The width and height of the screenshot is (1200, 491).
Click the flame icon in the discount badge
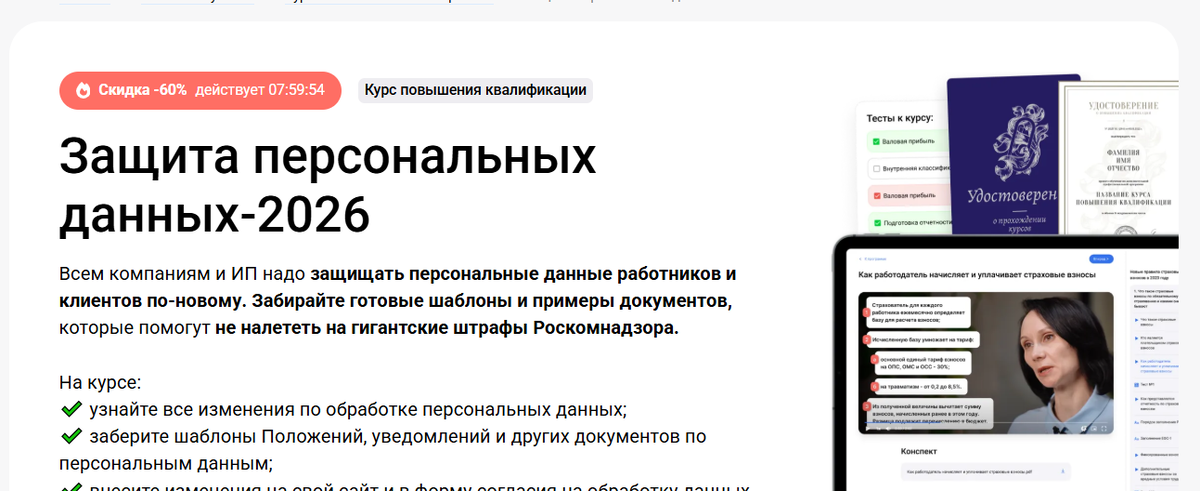coord(83,90)
